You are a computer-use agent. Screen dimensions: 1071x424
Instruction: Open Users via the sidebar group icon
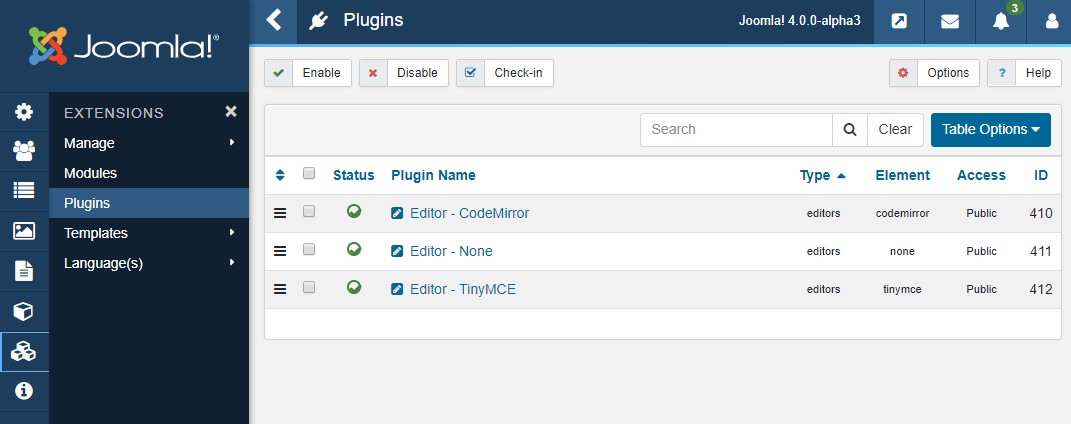[x=24, y=151]
